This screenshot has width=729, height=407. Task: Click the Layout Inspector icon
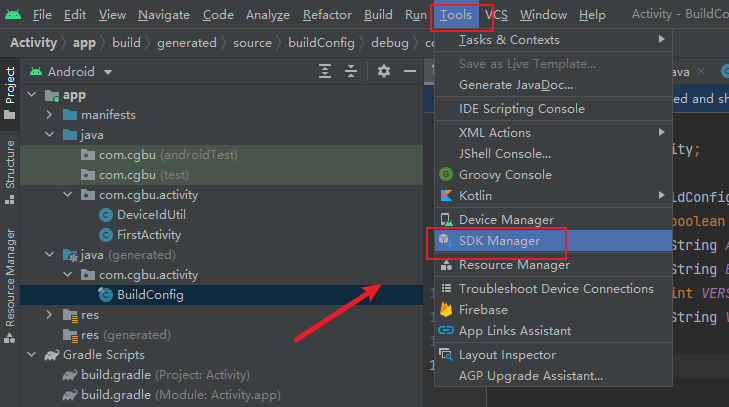point(446,354)
